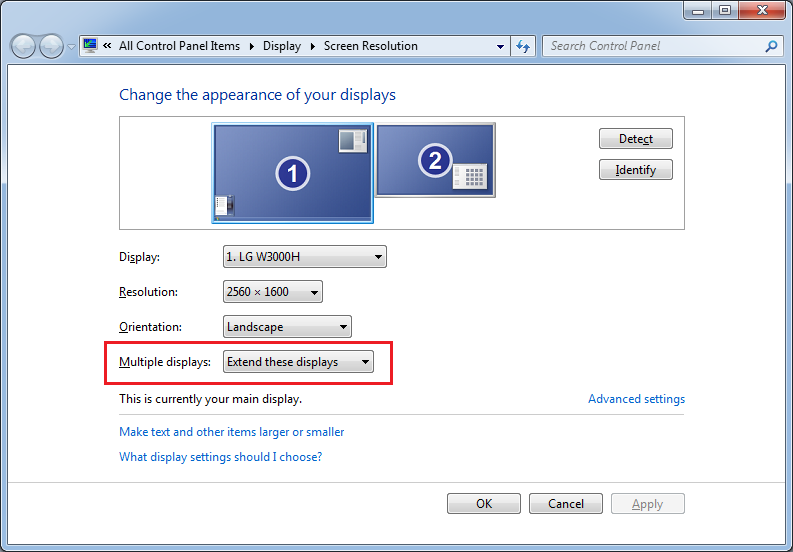Click the search magnifier icon

coord(771,46)
